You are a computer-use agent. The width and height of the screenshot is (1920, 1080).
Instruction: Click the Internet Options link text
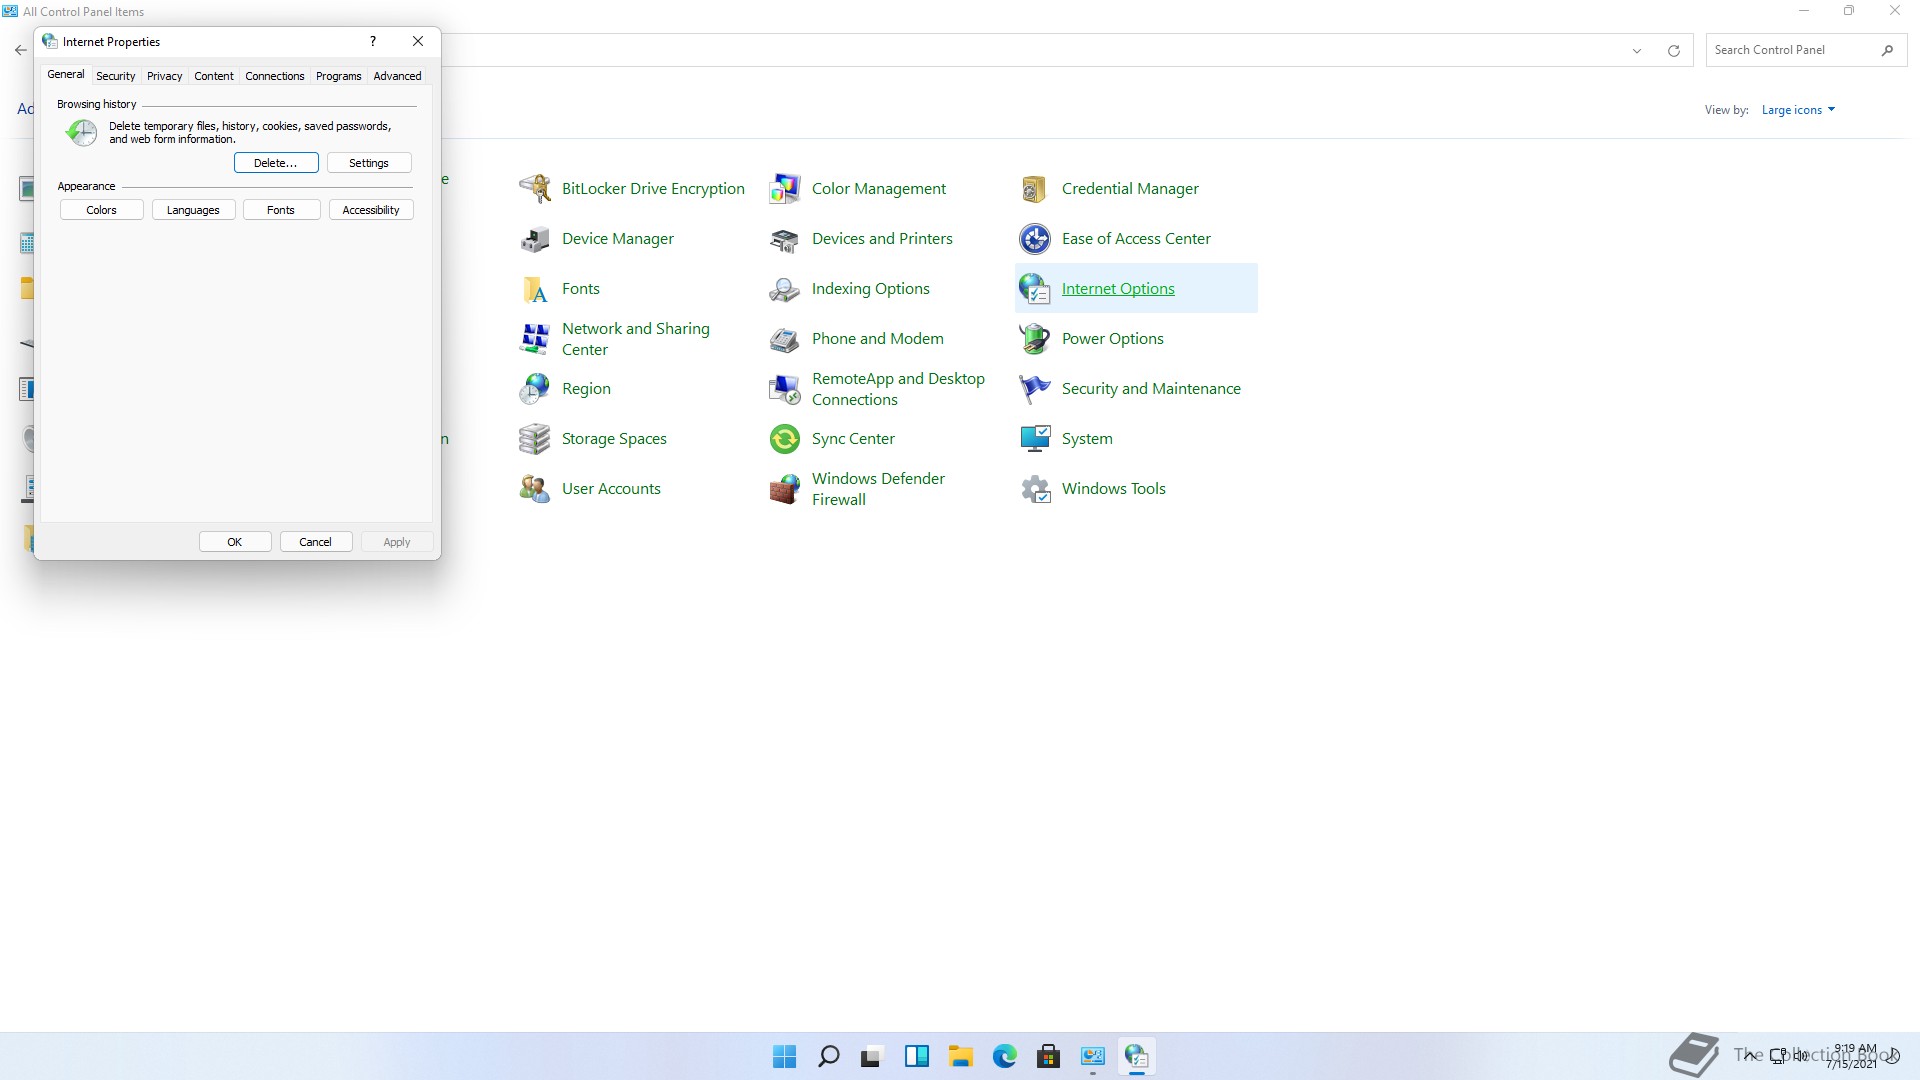(1118, 288)
